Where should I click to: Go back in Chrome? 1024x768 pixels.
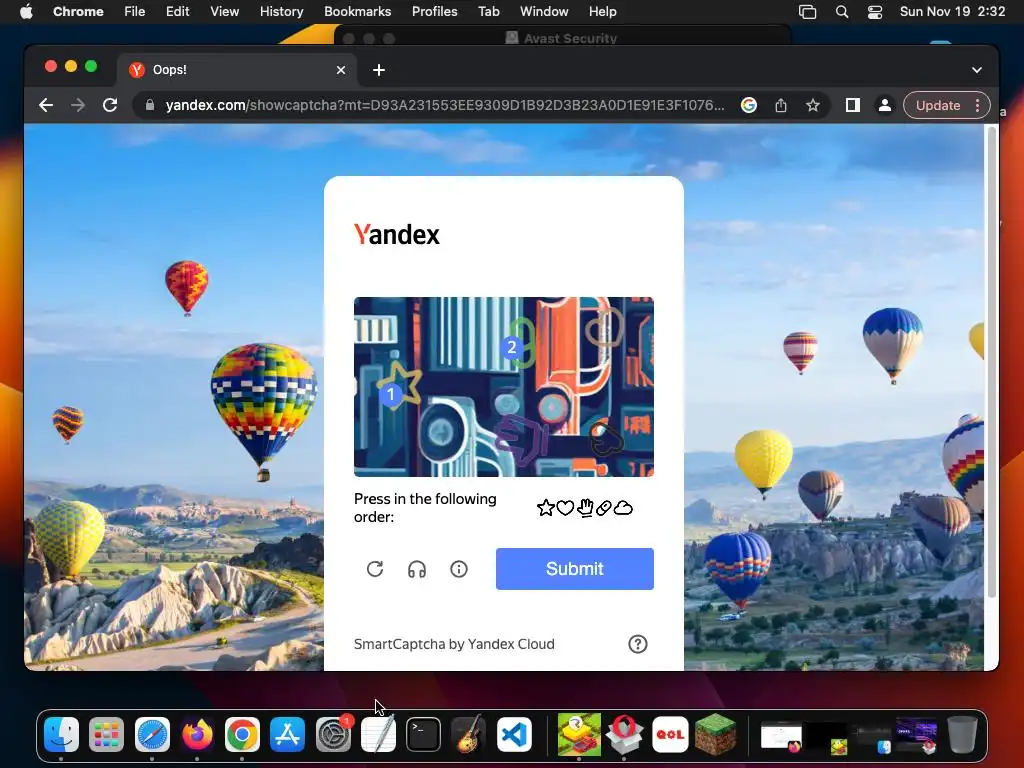pos(46,105)
